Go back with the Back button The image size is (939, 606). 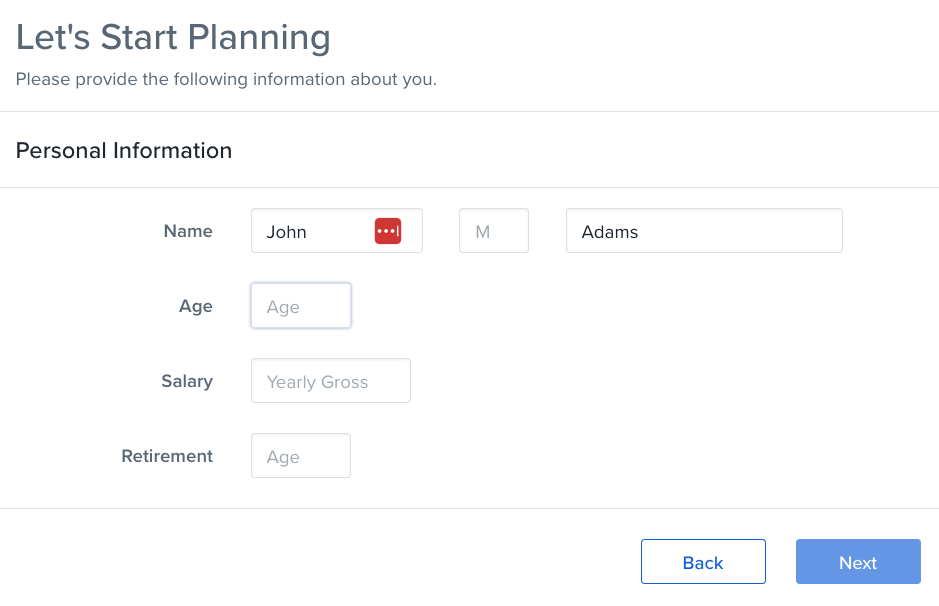tap(703, 562)
